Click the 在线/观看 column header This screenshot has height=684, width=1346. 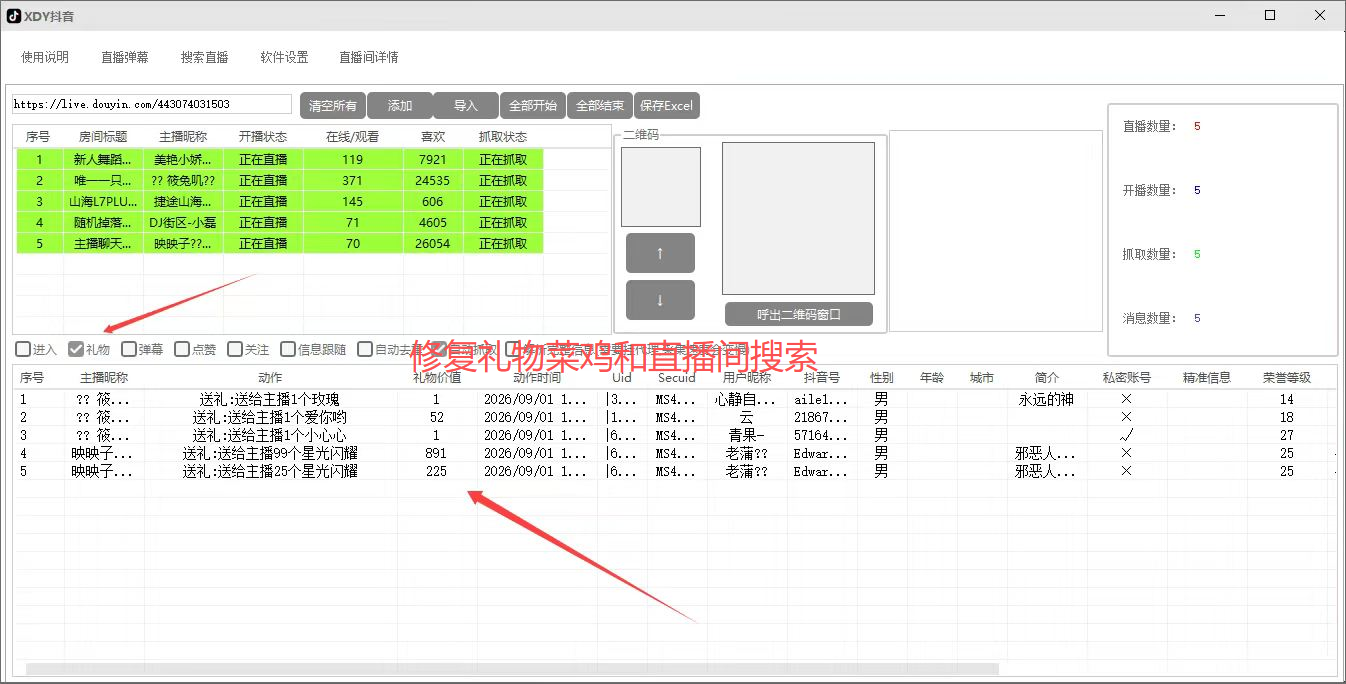tap(353, 136)
